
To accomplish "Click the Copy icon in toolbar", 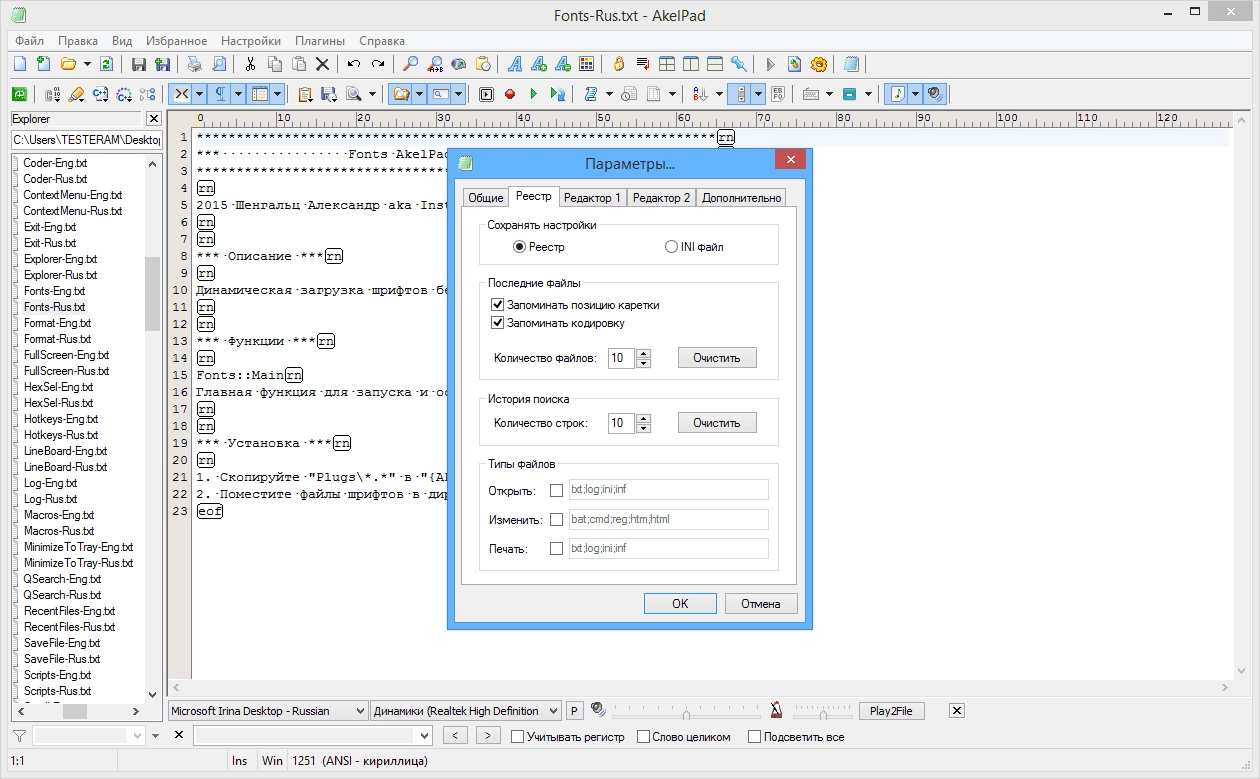I will (x=274, y=64).
